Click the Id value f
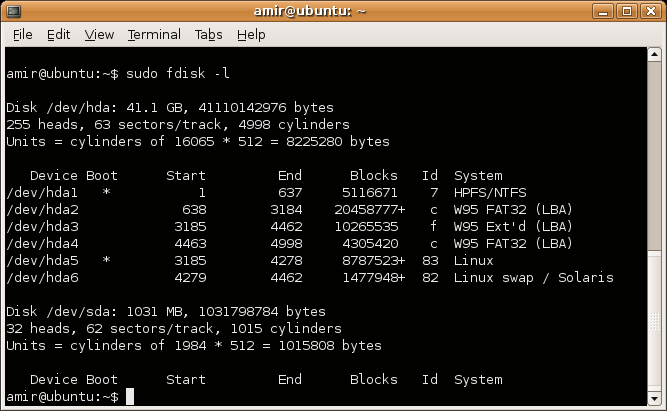This screenshot has height=411, width=667. tap(433, 226)
